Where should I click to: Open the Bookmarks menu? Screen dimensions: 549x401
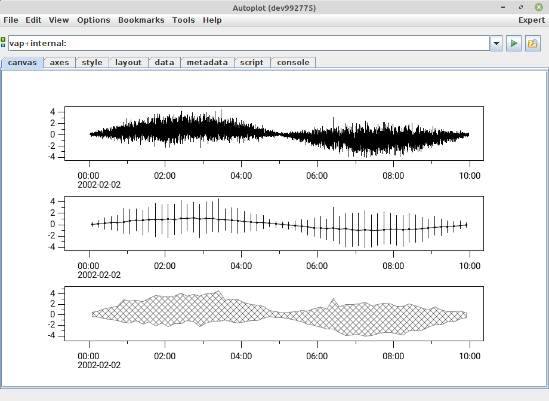(141, 20)
